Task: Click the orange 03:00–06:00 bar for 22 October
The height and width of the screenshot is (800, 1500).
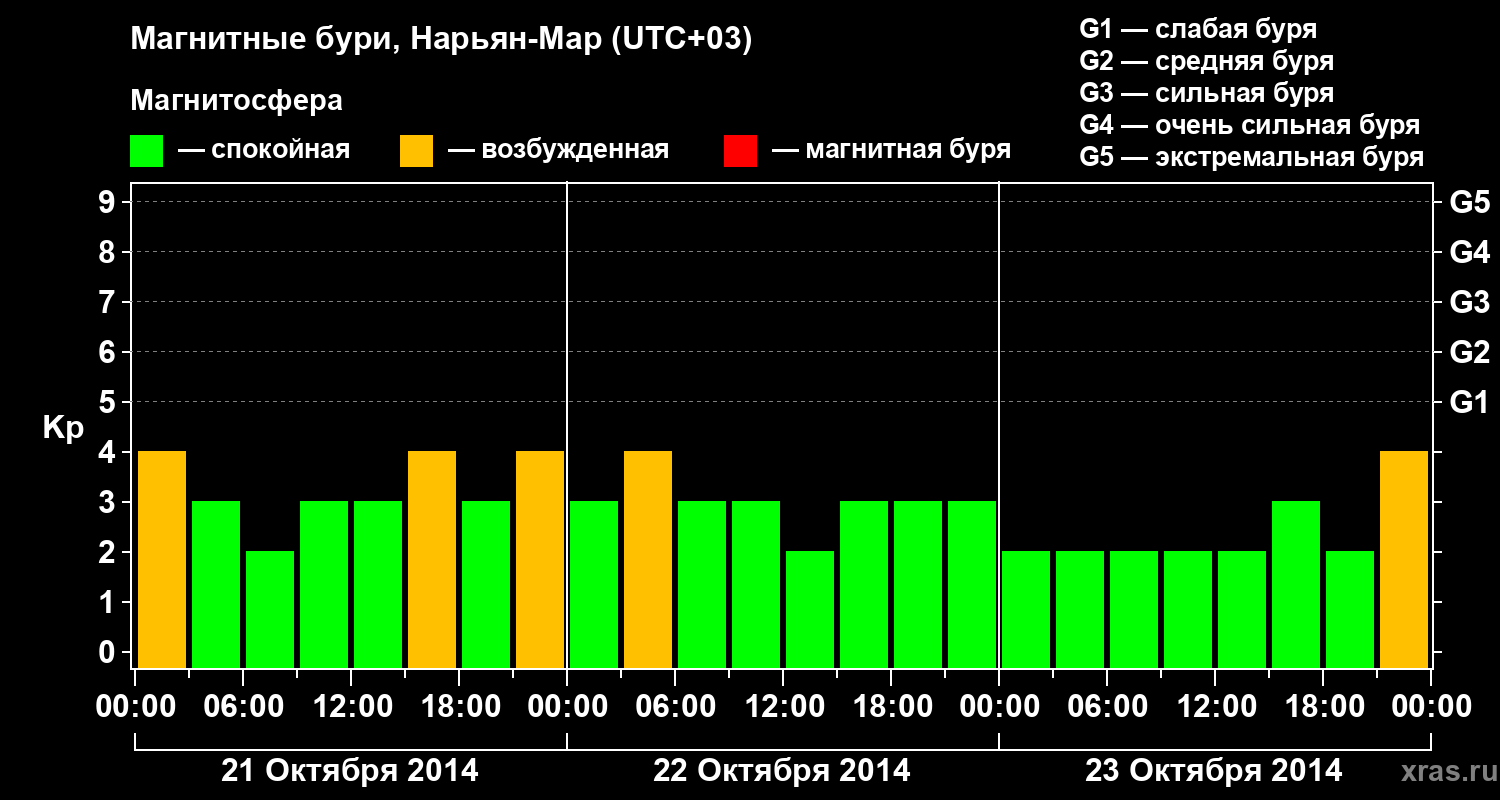Action: [x=648, y=559]
